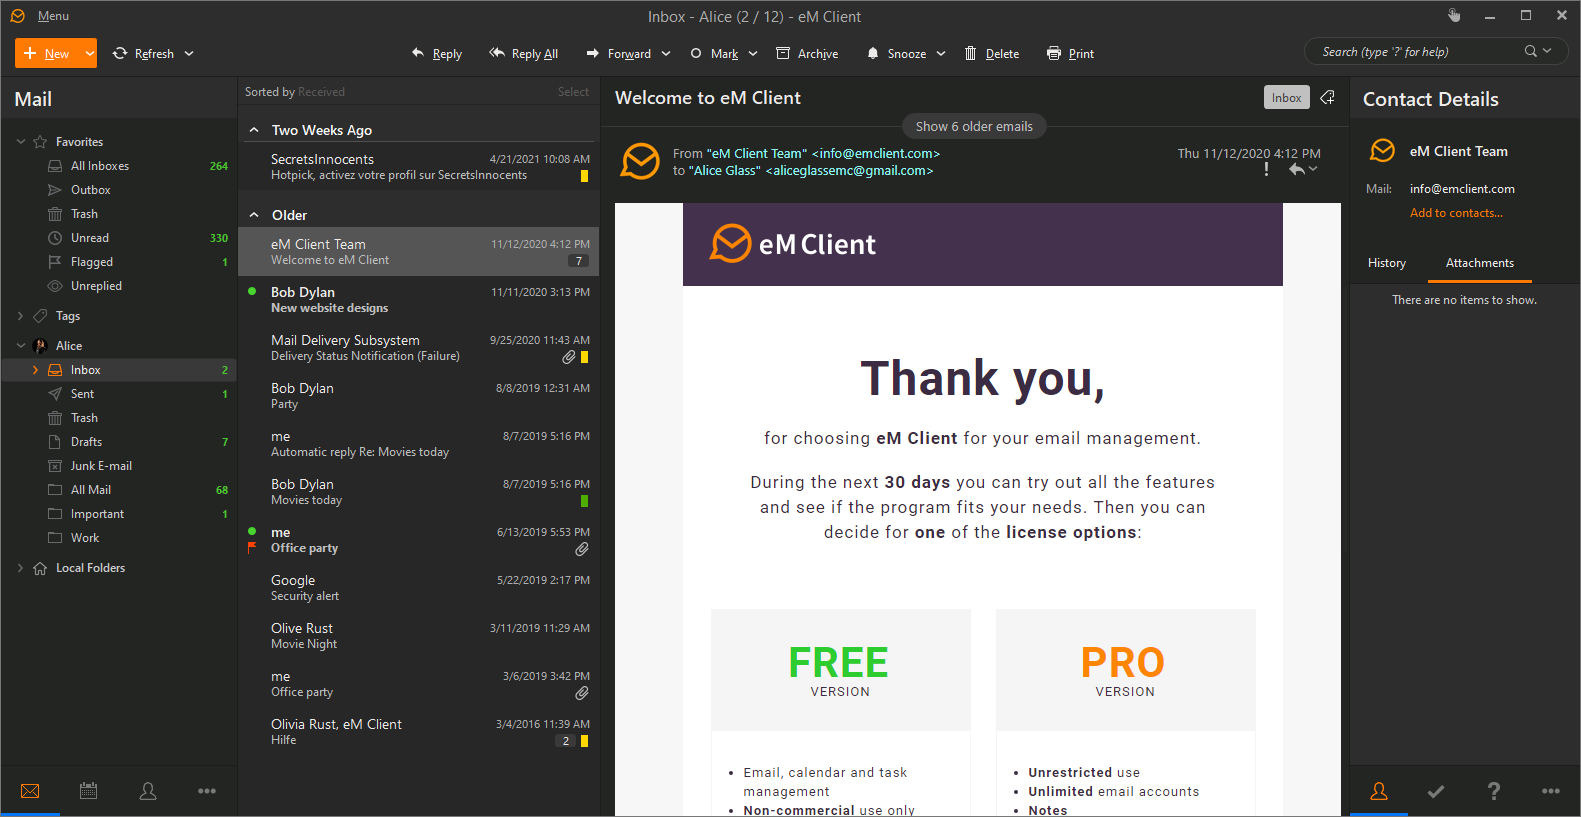Image resolution: width=1581 pixels, height=817 pixels.
Task: Click the Select link in message list header
Action: (x=573, y=92)
